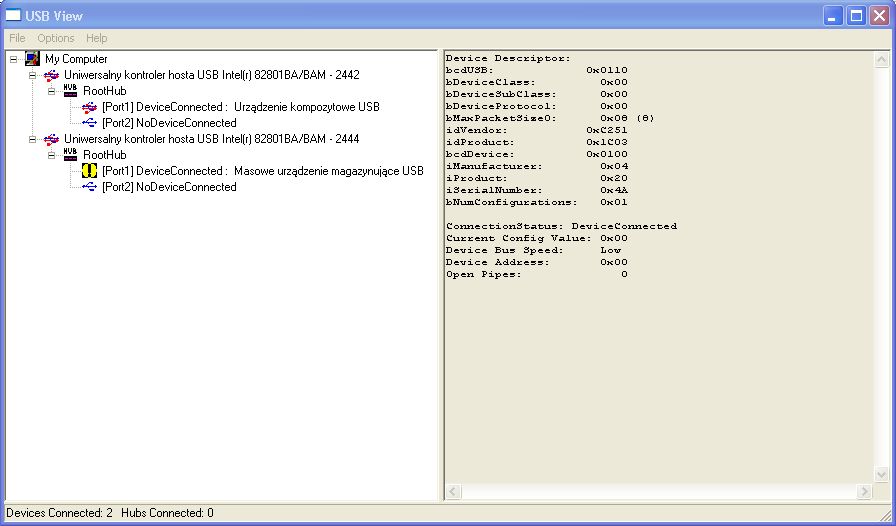896x526 pixels.
Task: Select [Port2] NoDeviceConnected under the 2442 controller
Action: [169, 123]
